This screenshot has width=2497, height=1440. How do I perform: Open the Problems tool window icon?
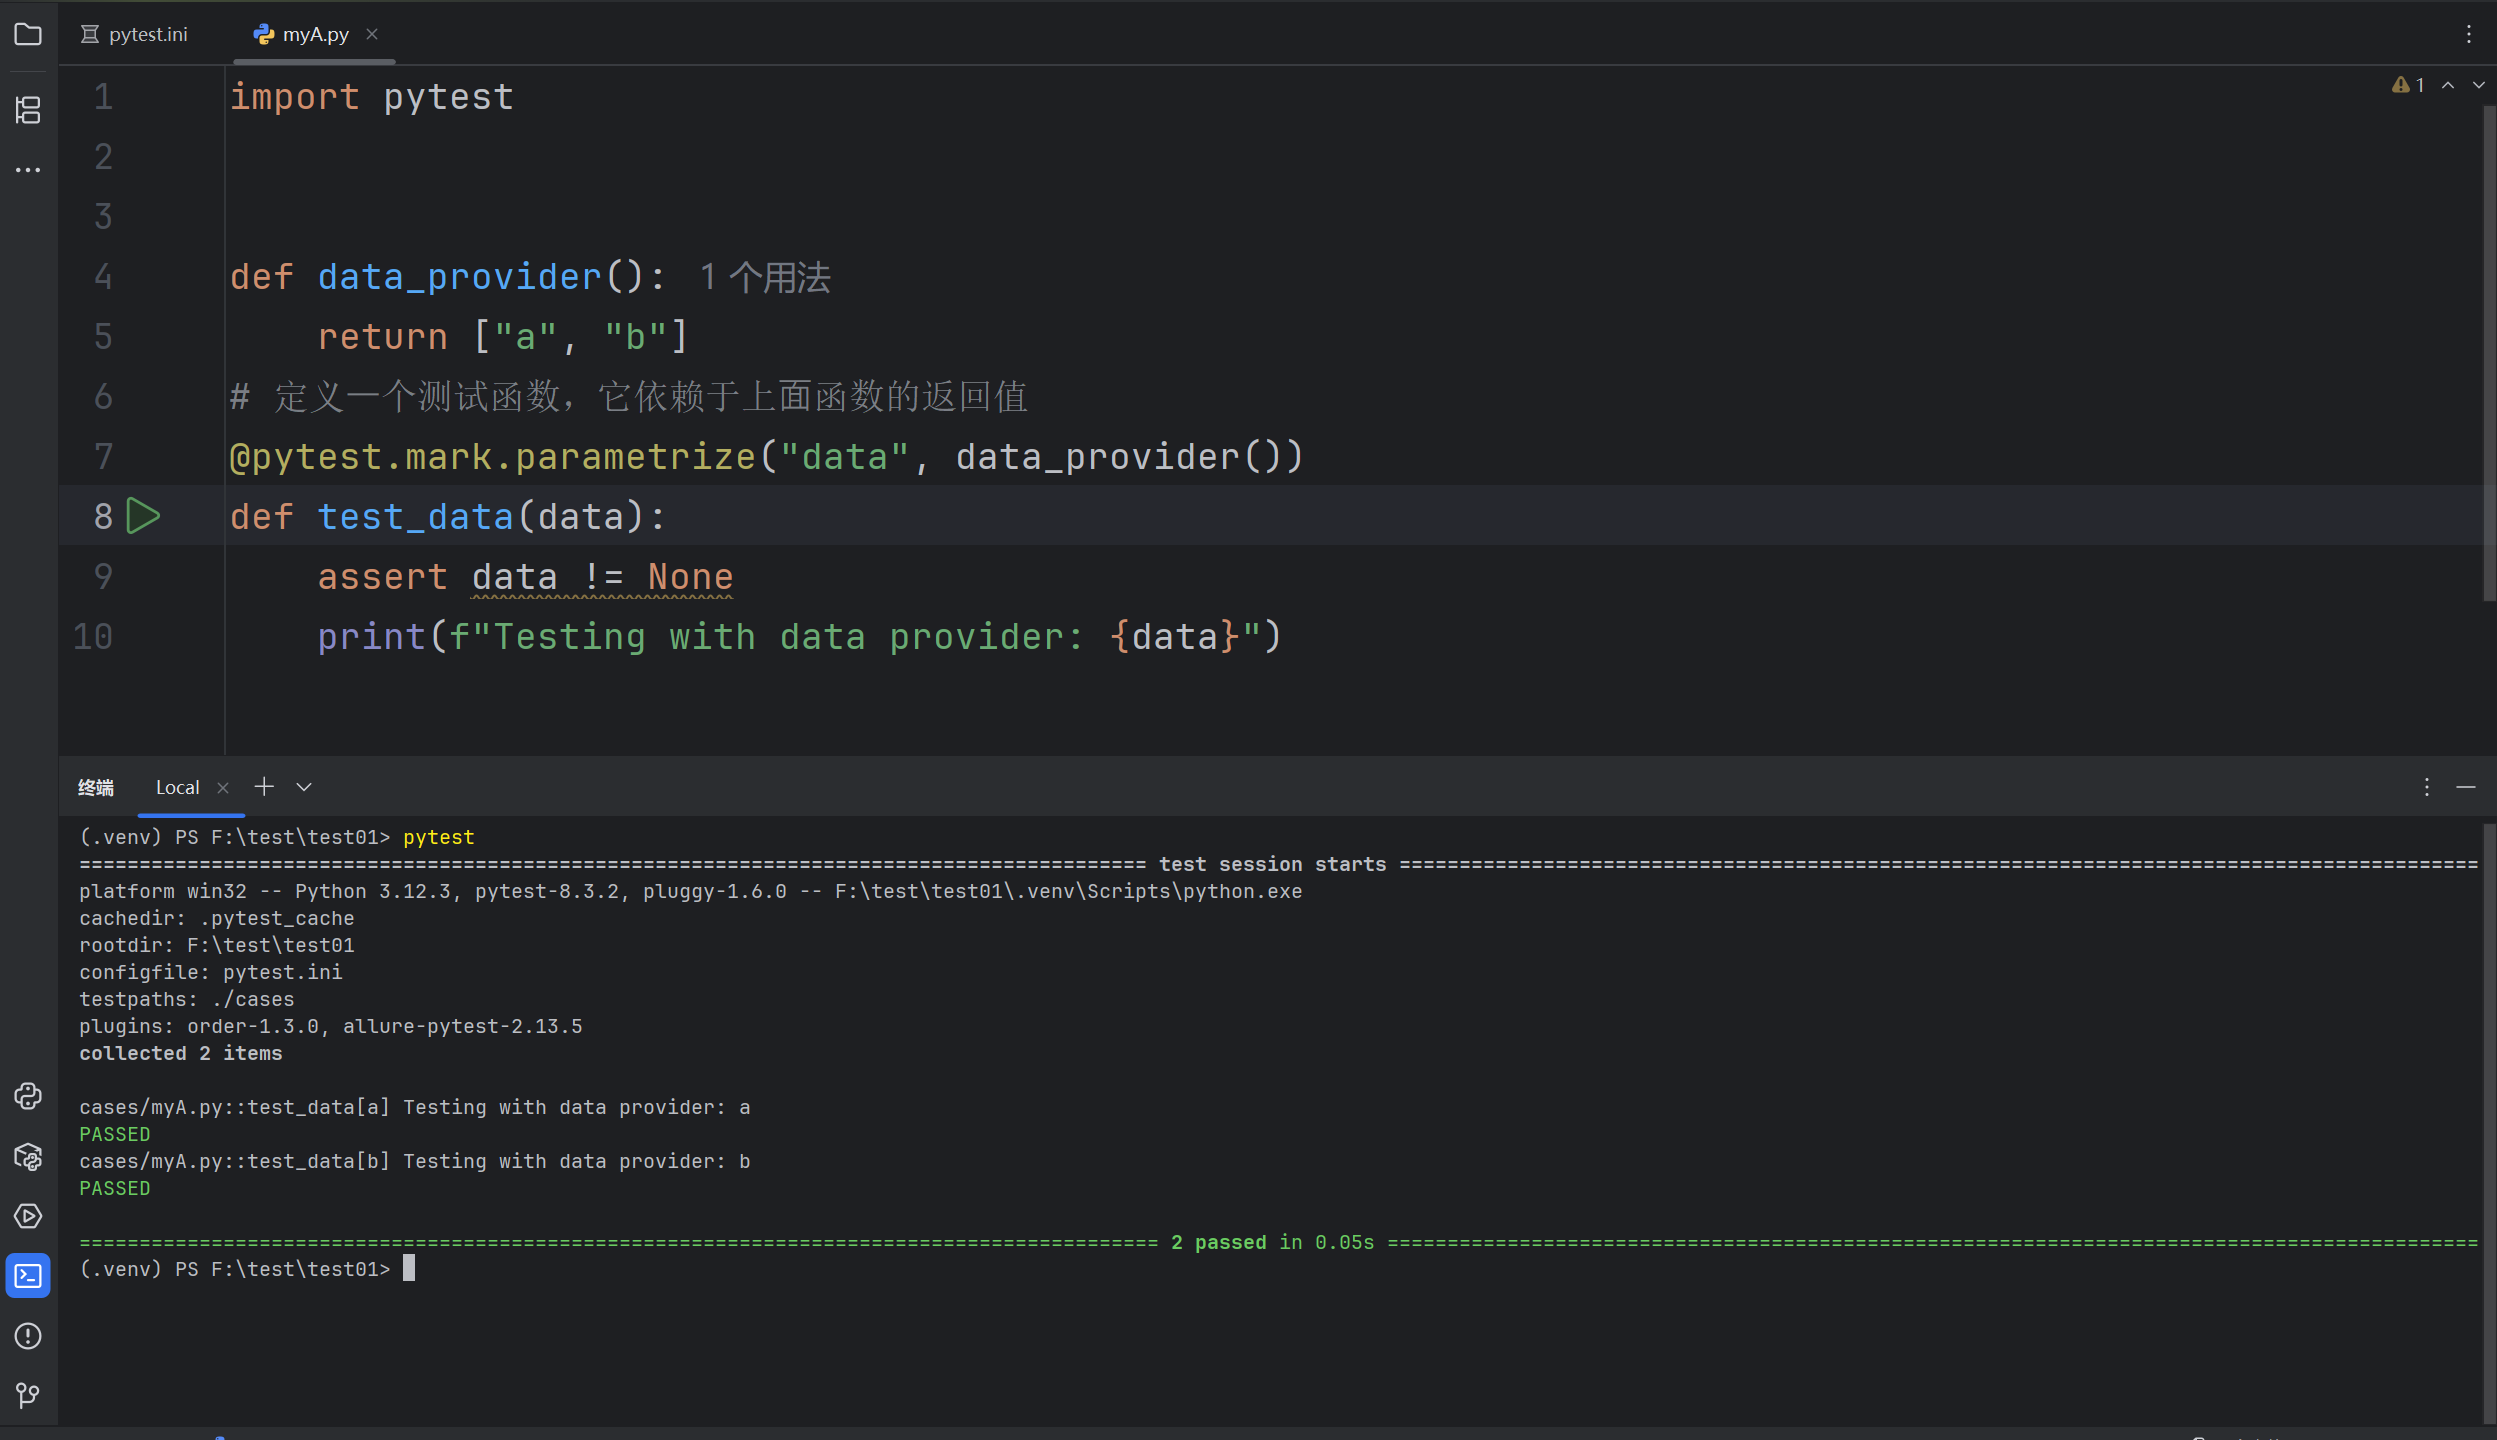28,1336
